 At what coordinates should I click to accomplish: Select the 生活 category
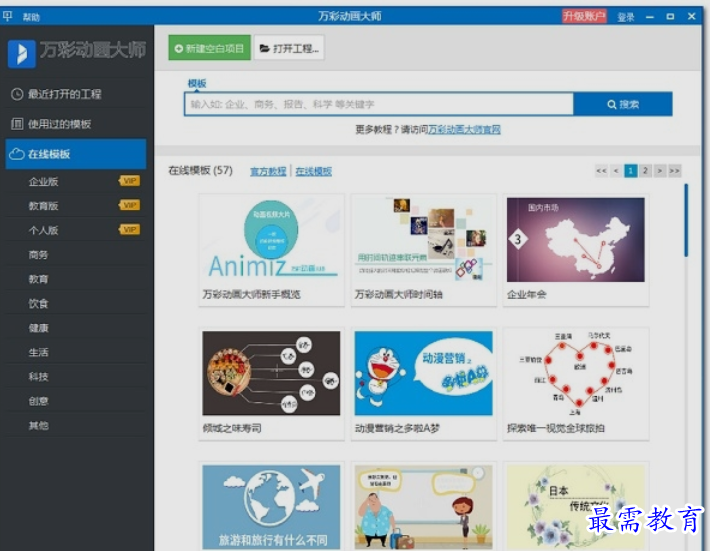tap(38, 352)
